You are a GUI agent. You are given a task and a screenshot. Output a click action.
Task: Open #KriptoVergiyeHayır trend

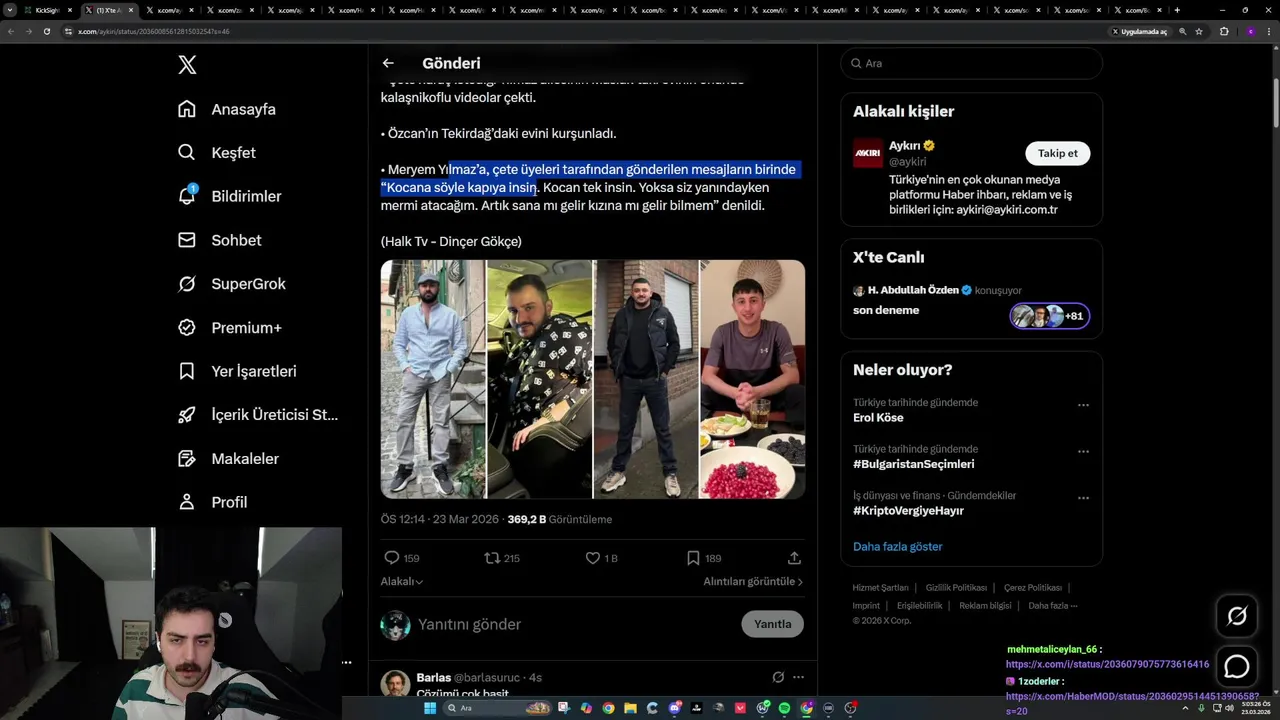point(908,511)
